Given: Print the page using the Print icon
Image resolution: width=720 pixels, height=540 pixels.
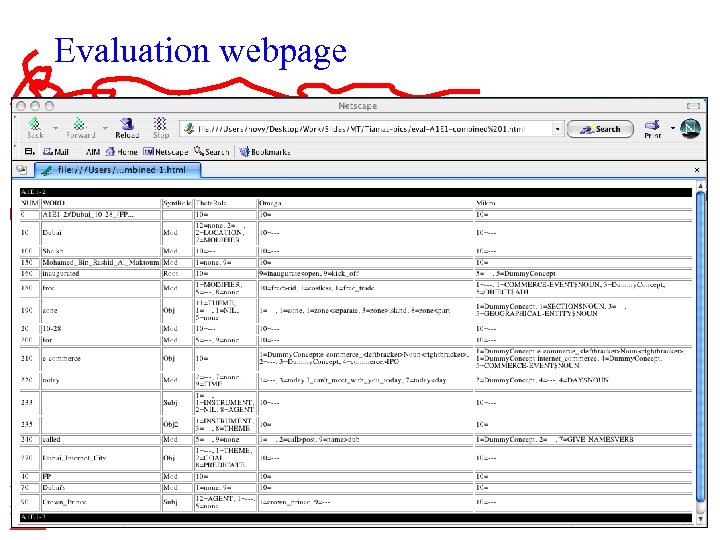Looking at the screenshot, I should tap(652, 129).
